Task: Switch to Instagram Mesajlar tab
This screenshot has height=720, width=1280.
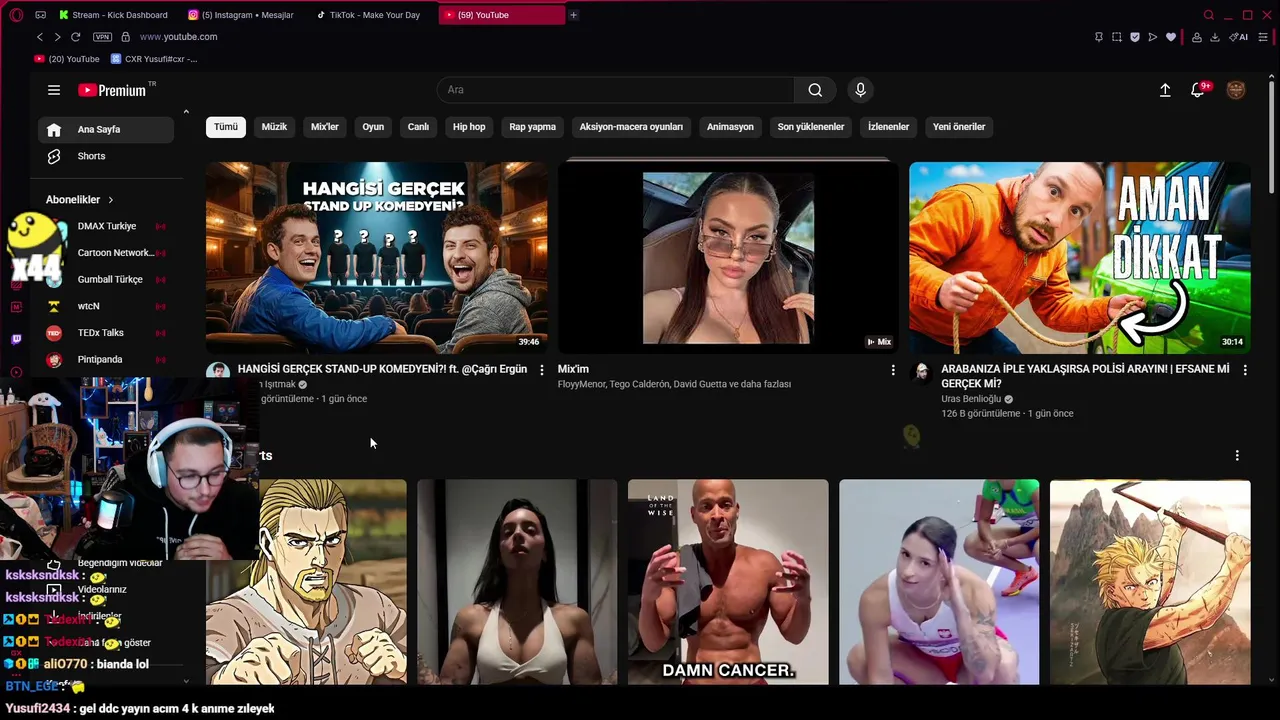Action: tap(243, 15)
